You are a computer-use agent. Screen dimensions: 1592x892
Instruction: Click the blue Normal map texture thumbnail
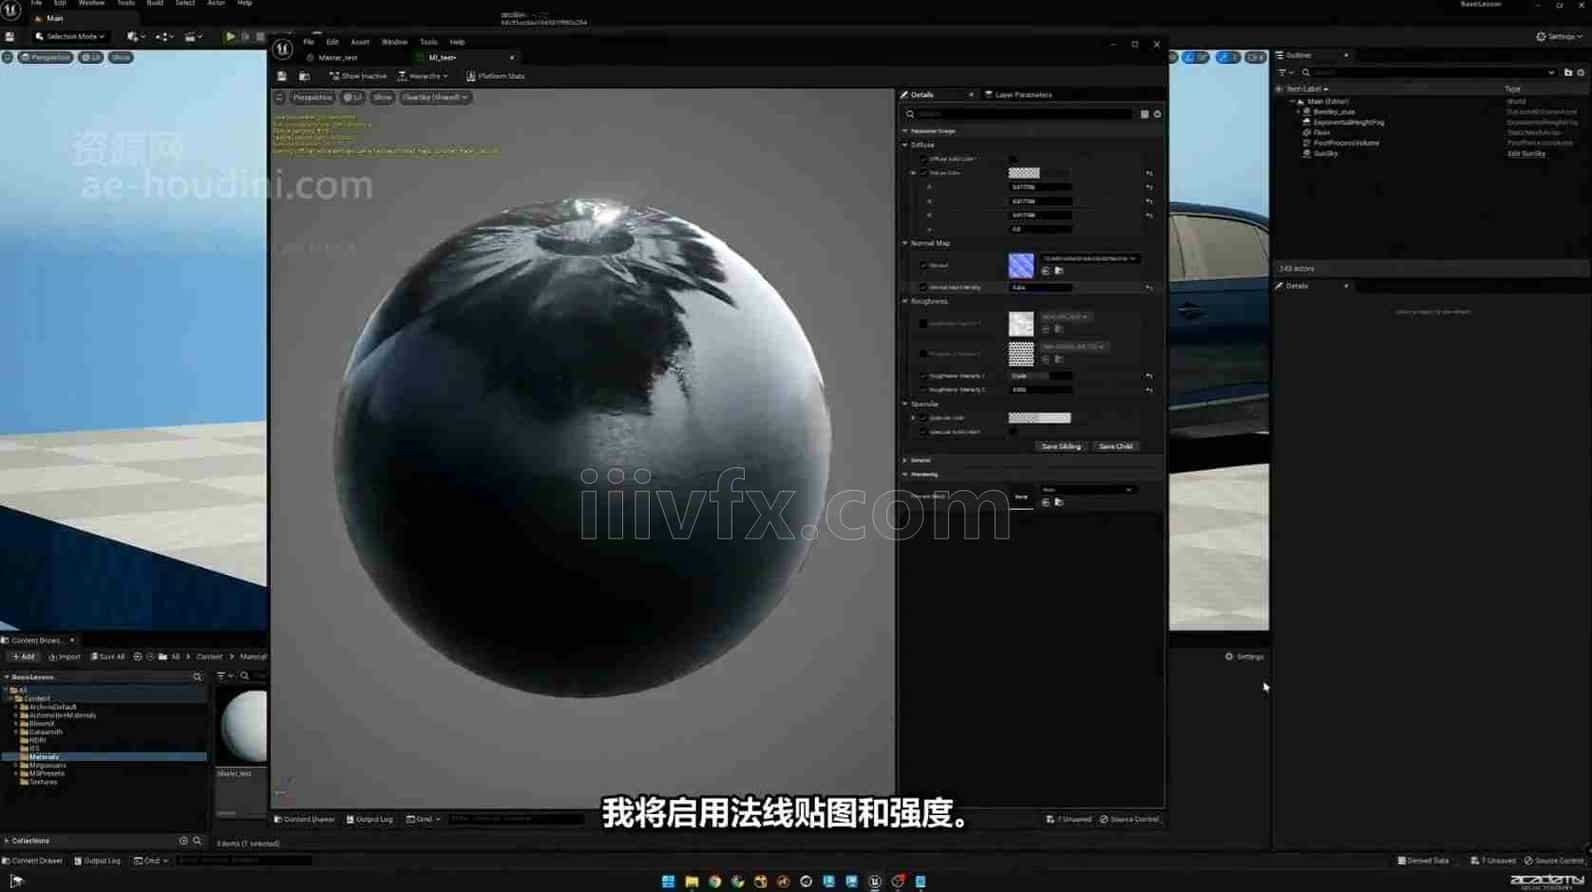1021,265
